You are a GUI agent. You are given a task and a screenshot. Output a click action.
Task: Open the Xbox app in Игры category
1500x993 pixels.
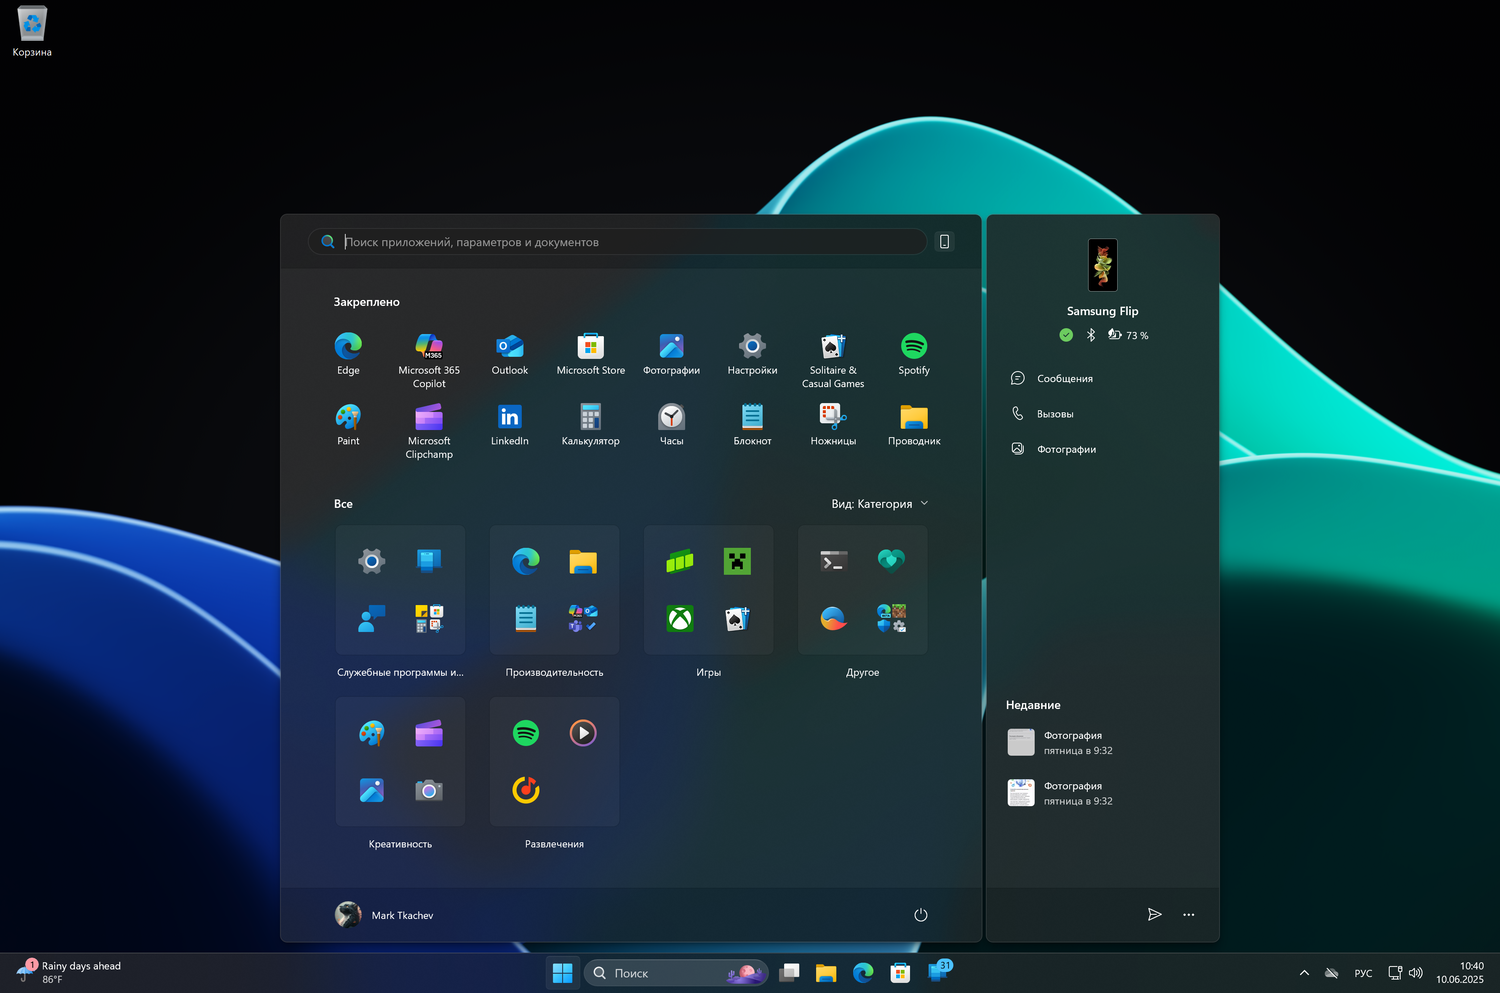(x=680, y=619)
